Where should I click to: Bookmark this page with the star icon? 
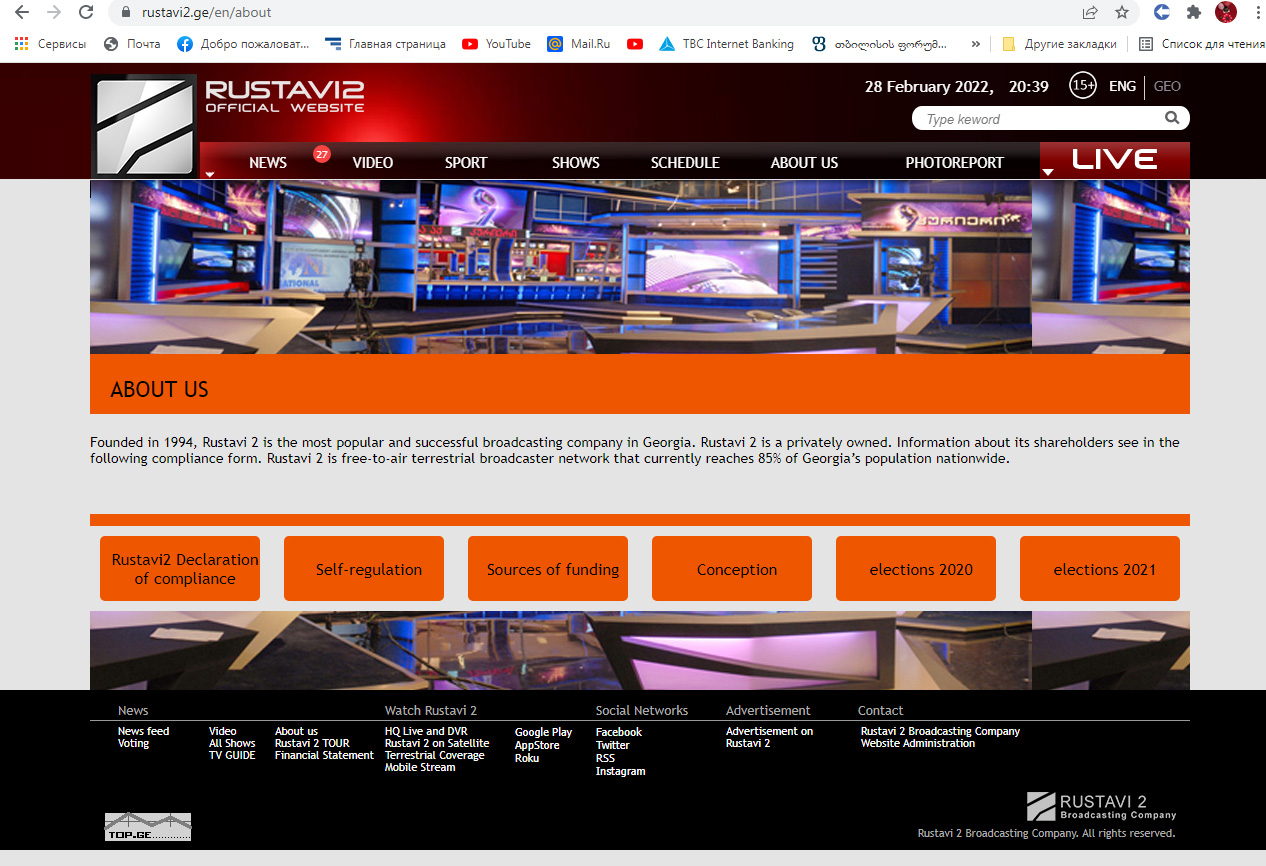point(1121,13)
